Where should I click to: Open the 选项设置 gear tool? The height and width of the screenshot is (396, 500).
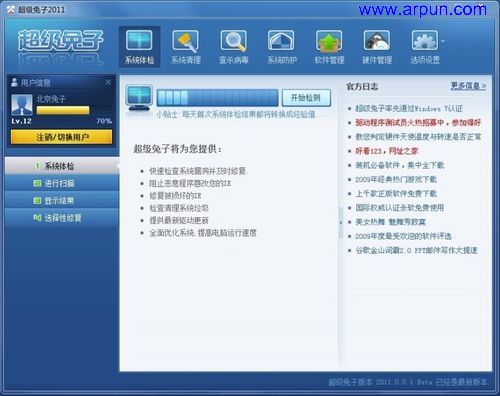[x=425, y=47]
